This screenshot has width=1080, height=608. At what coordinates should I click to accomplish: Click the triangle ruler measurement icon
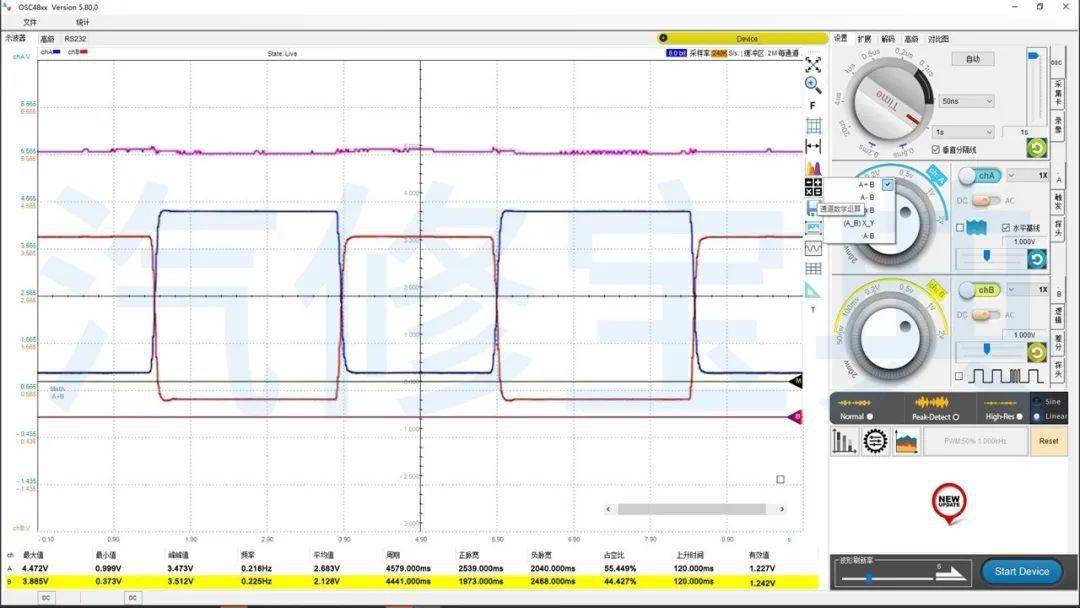(x=813, y=290)
